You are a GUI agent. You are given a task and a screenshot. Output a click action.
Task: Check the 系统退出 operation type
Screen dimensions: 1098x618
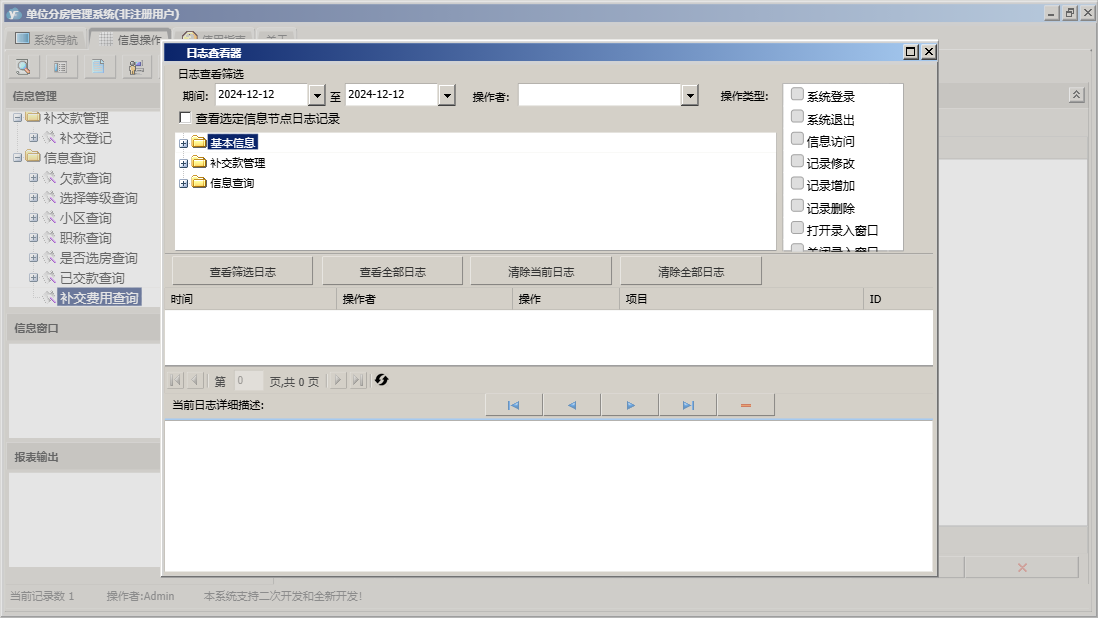coord(797,116)
